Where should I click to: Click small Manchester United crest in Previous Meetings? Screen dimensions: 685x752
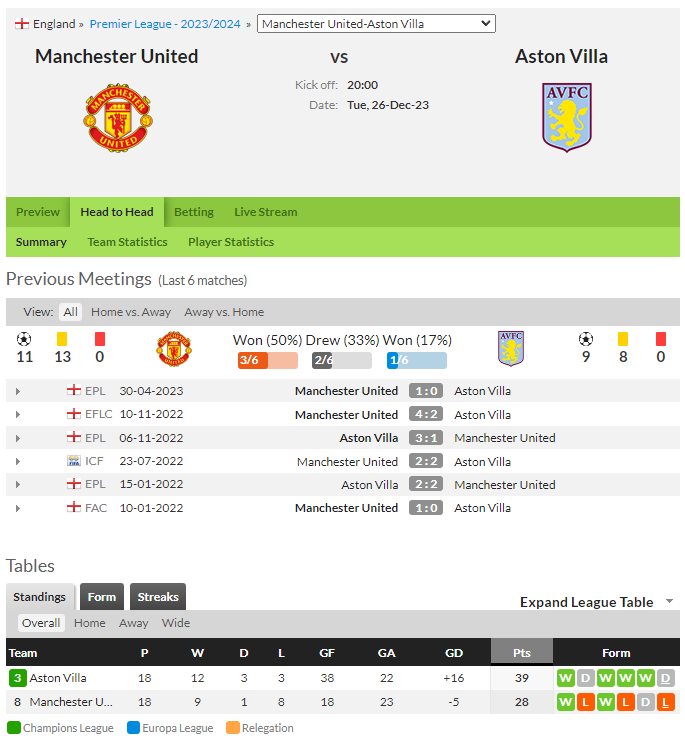pos(174,349)
